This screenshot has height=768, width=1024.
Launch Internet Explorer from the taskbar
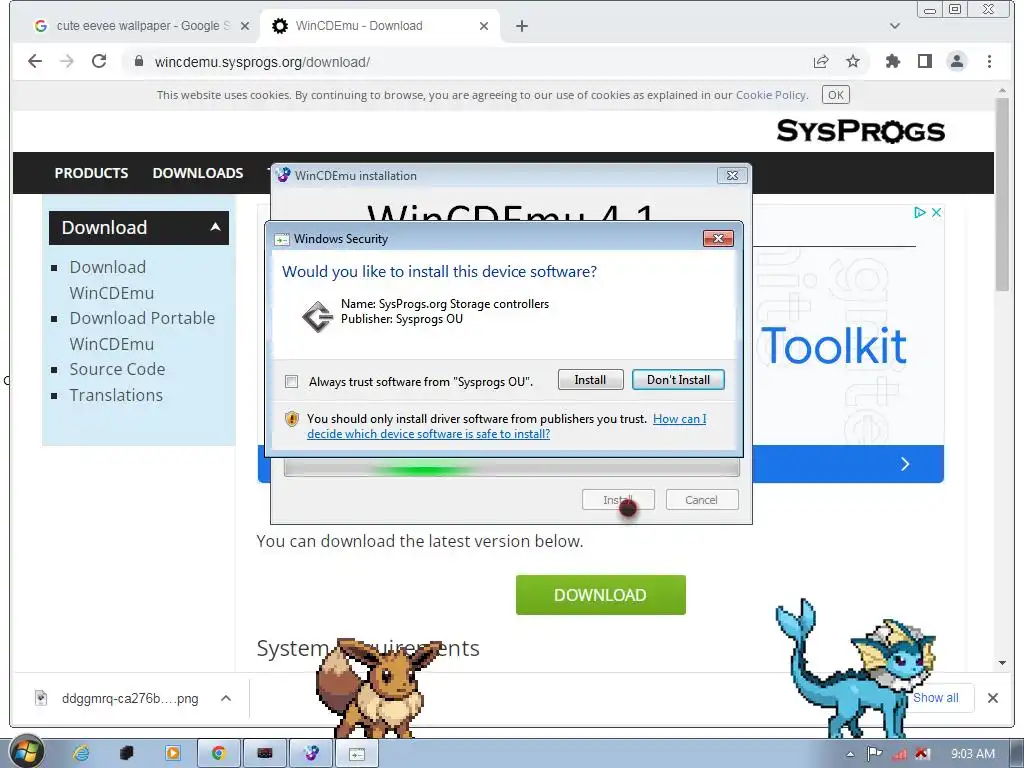pos(81,753)
